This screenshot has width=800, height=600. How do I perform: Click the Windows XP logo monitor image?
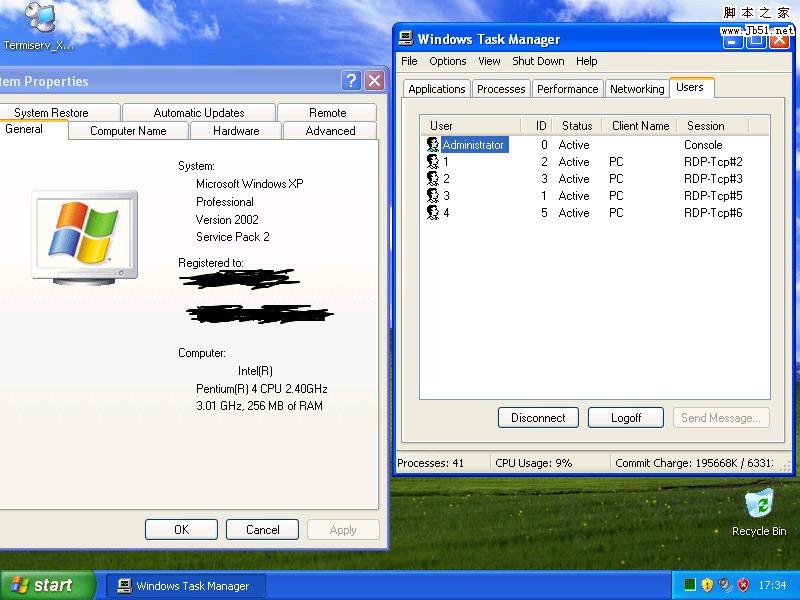(x=85, y=238)
